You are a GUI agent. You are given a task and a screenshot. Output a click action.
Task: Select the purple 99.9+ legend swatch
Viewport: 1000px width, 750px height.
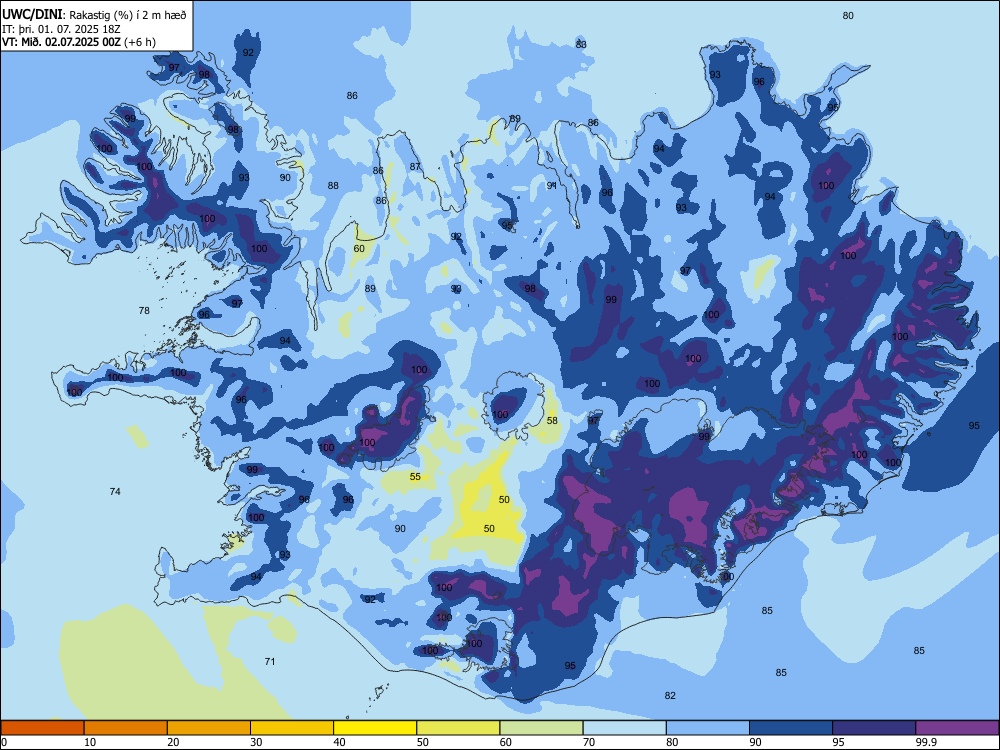click(957, 728)
